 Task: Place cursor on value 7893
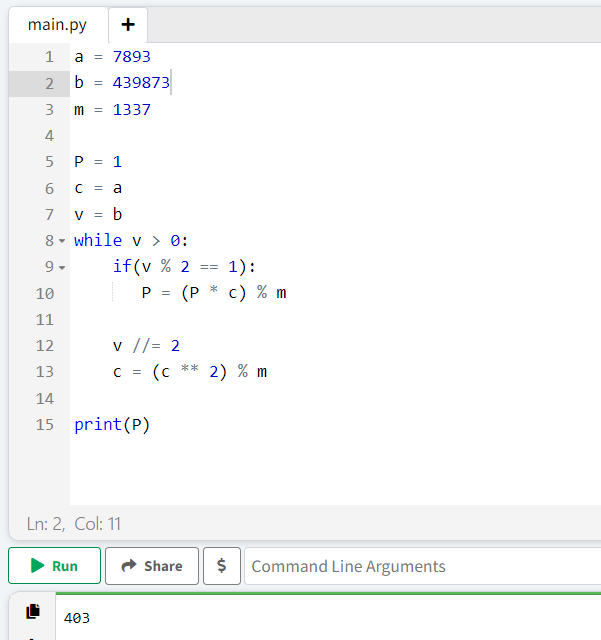point(131,57)
